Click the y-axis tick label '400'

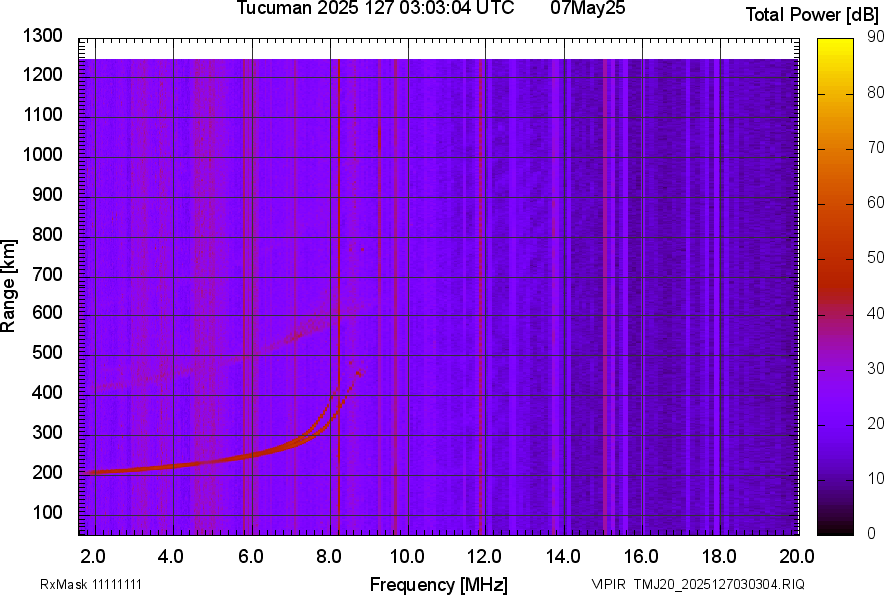[47, 393]
